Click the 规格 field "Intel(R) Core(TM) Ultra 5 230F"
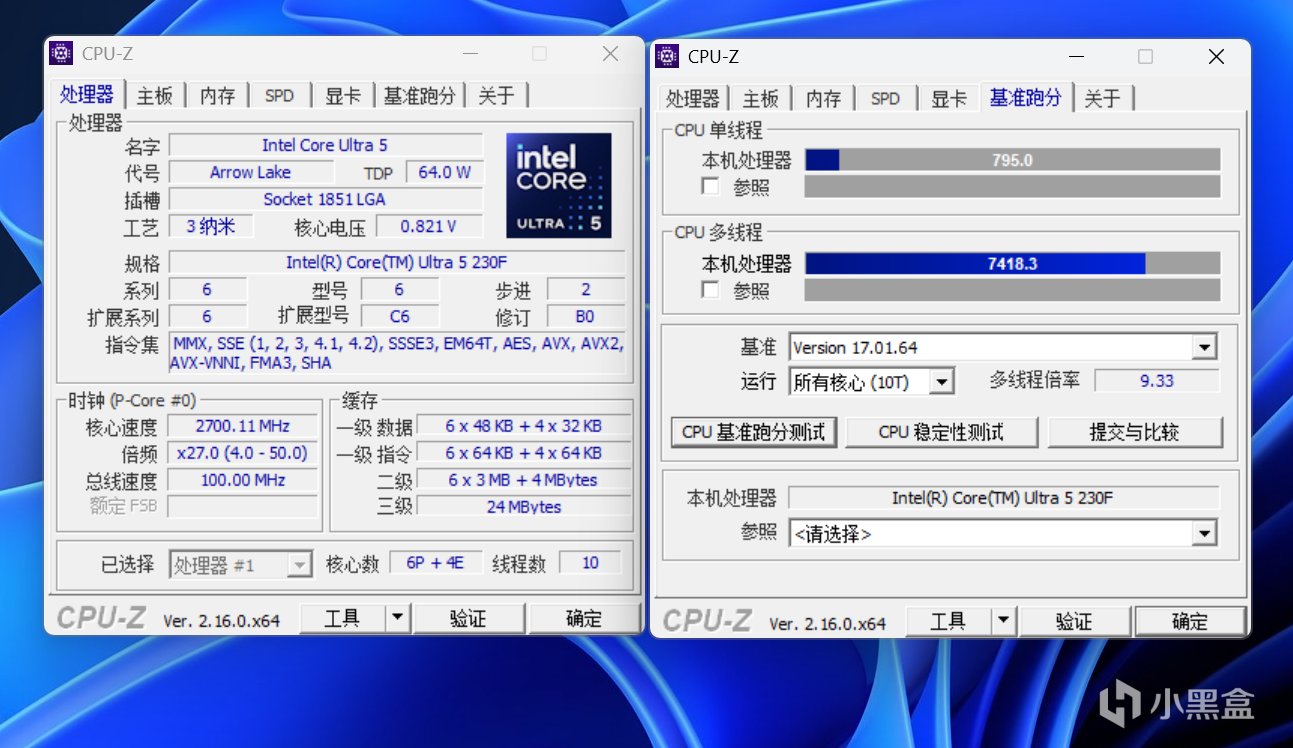1293x748 pixels. (x=397, y=263)
